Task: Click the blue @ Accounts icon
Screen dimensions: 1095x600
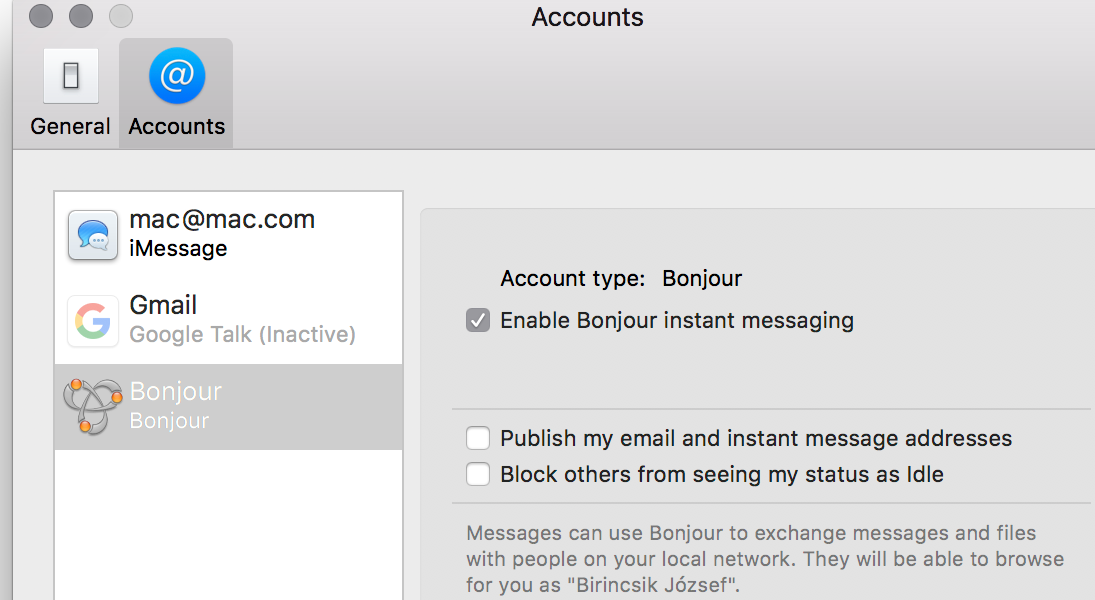Action: (x=177, y=75)
